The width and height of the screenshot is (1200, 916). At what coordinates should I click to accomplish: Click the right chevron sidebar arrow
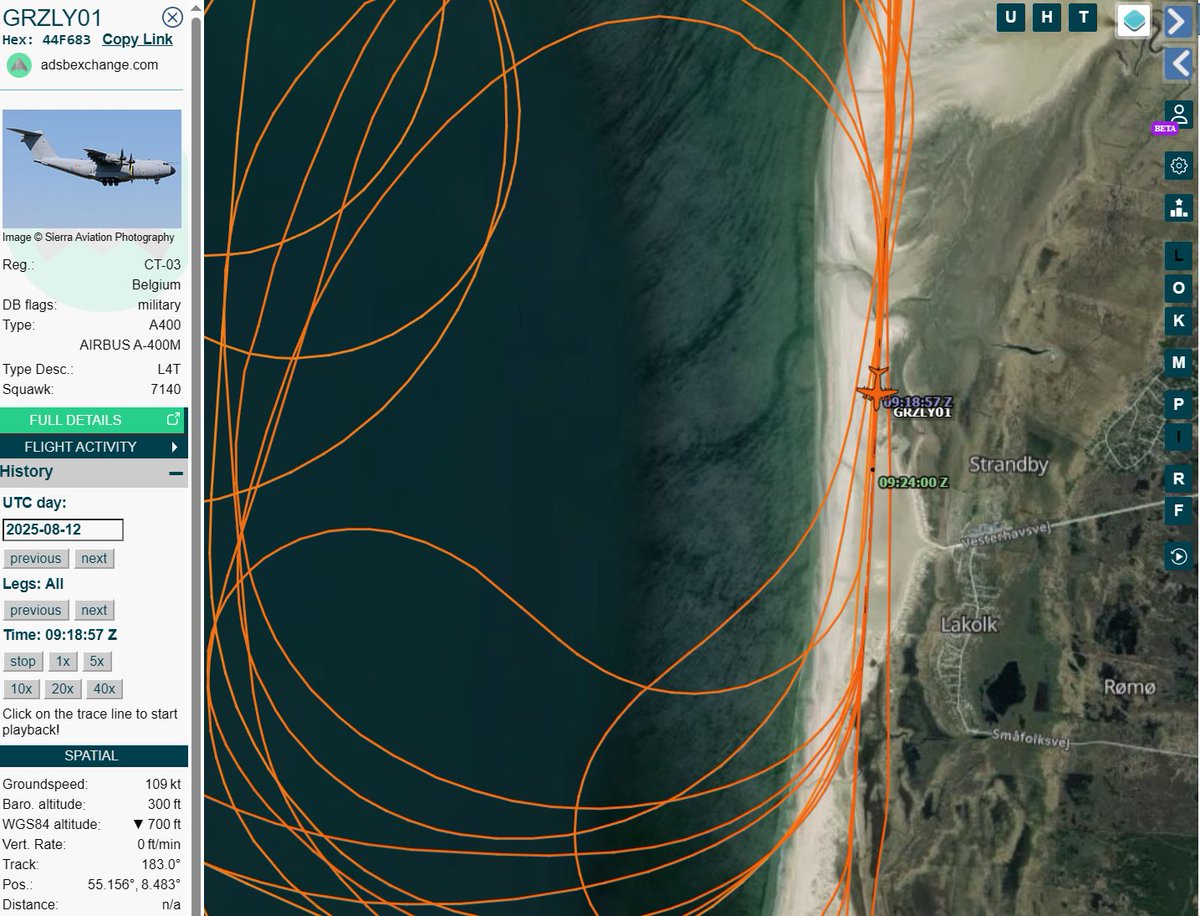pyautogui.click(x=1177, y=21)
